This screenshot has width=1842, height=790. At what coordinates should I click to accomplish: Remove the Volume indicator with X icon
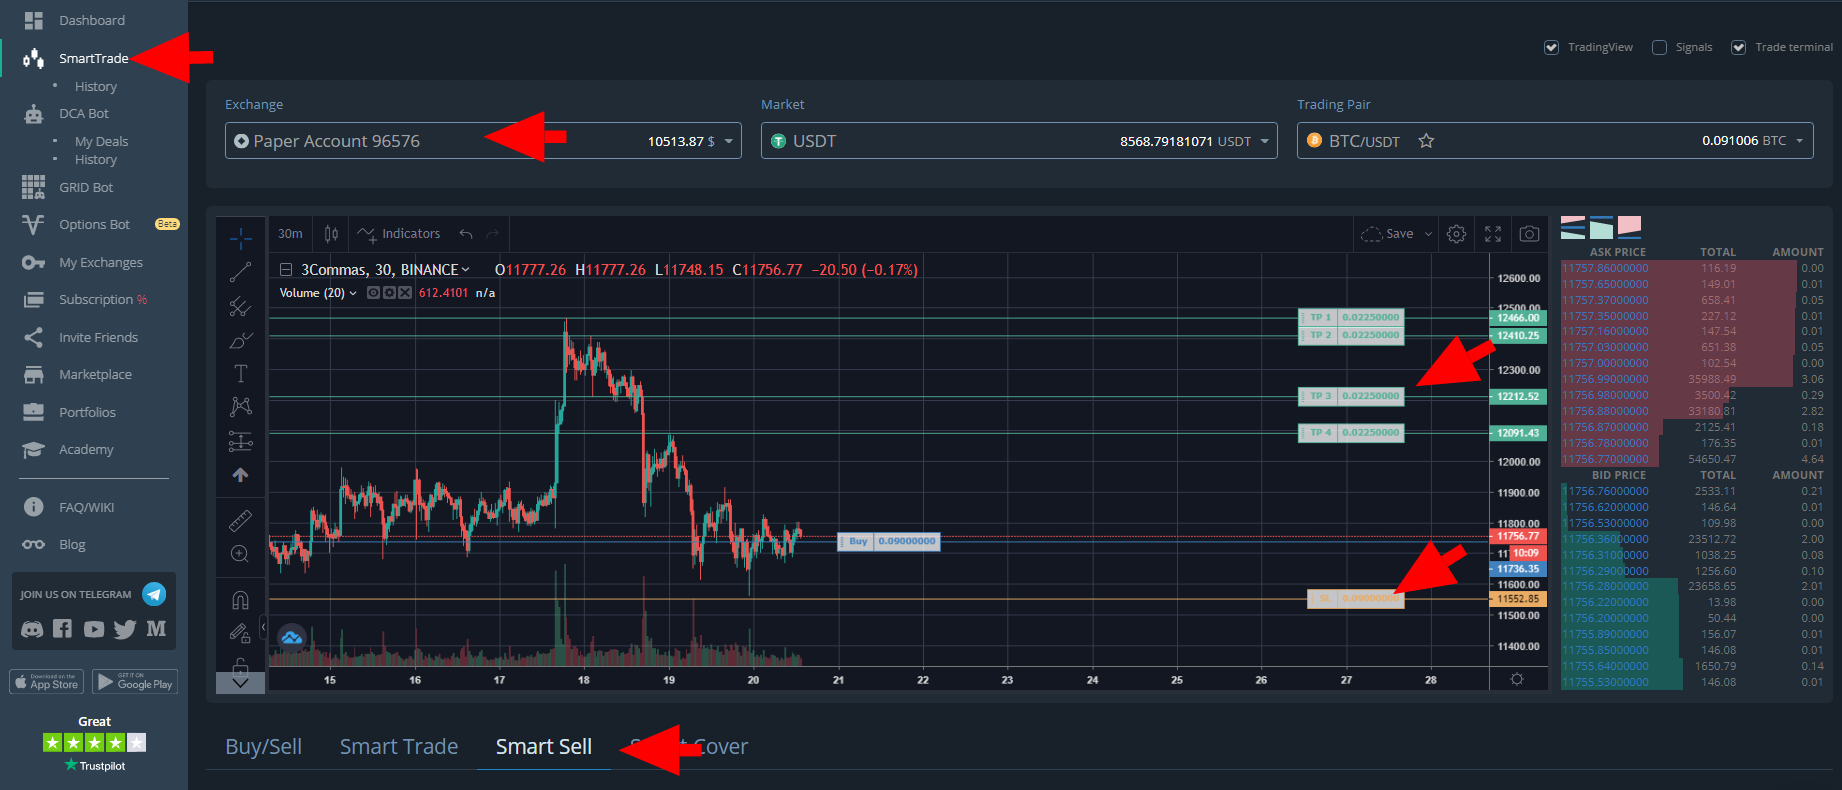(405, 293)
